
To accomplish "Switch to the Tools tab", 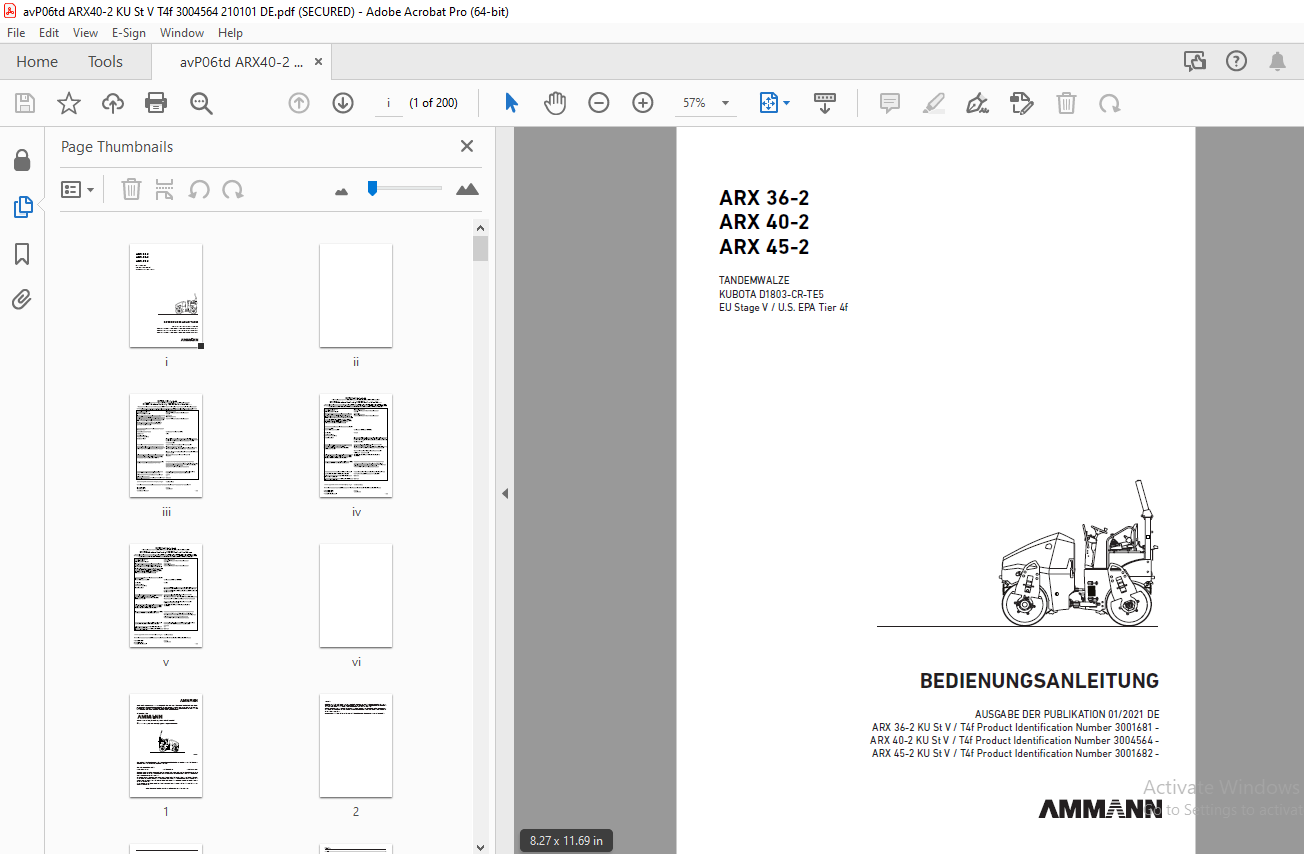I will point(105,62).
